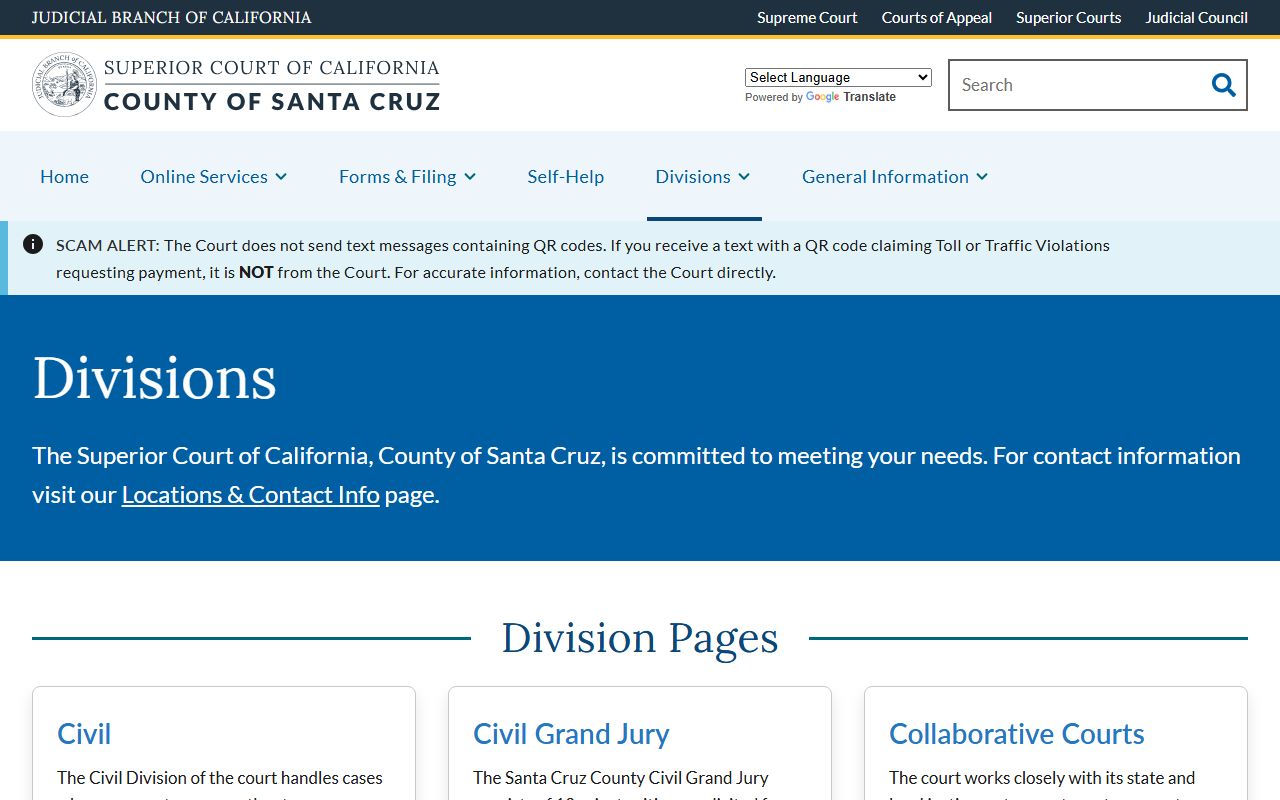Open the Courts of Appeal link
1280x800 pixels.
click(x=937, y=17)
